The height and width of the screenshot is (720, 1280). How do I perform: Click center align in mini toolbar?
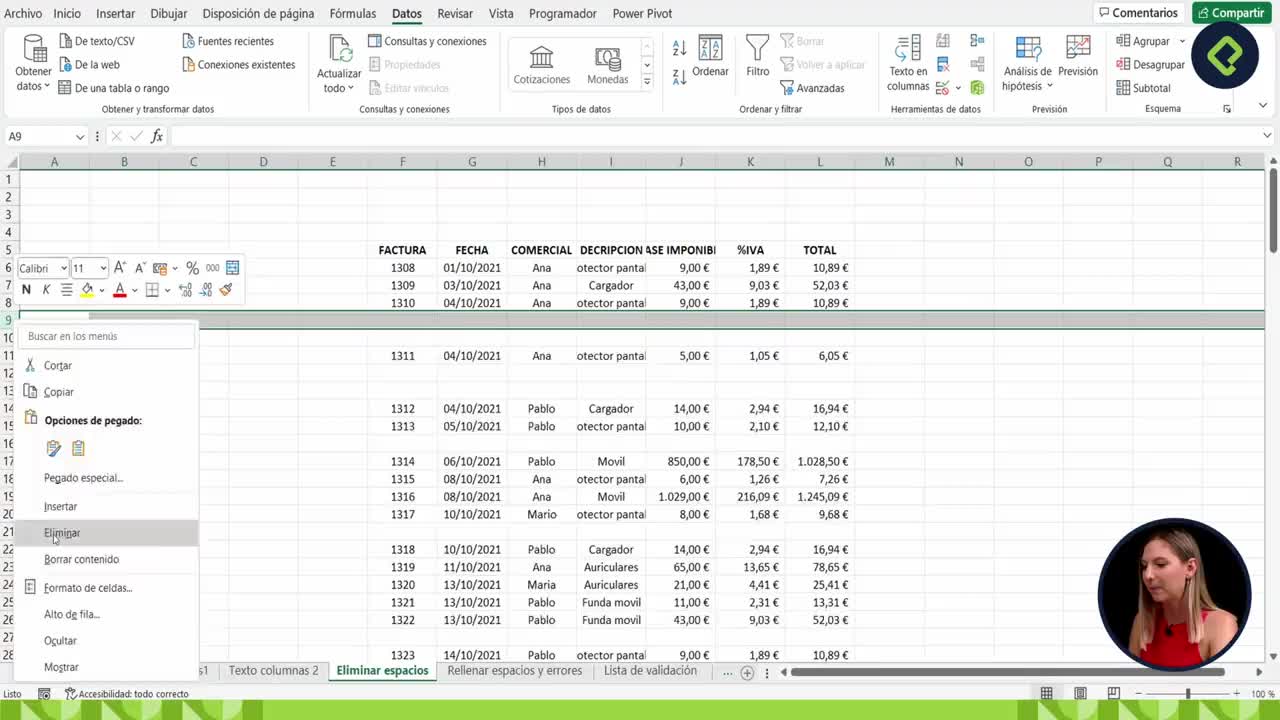click(66, 290)
